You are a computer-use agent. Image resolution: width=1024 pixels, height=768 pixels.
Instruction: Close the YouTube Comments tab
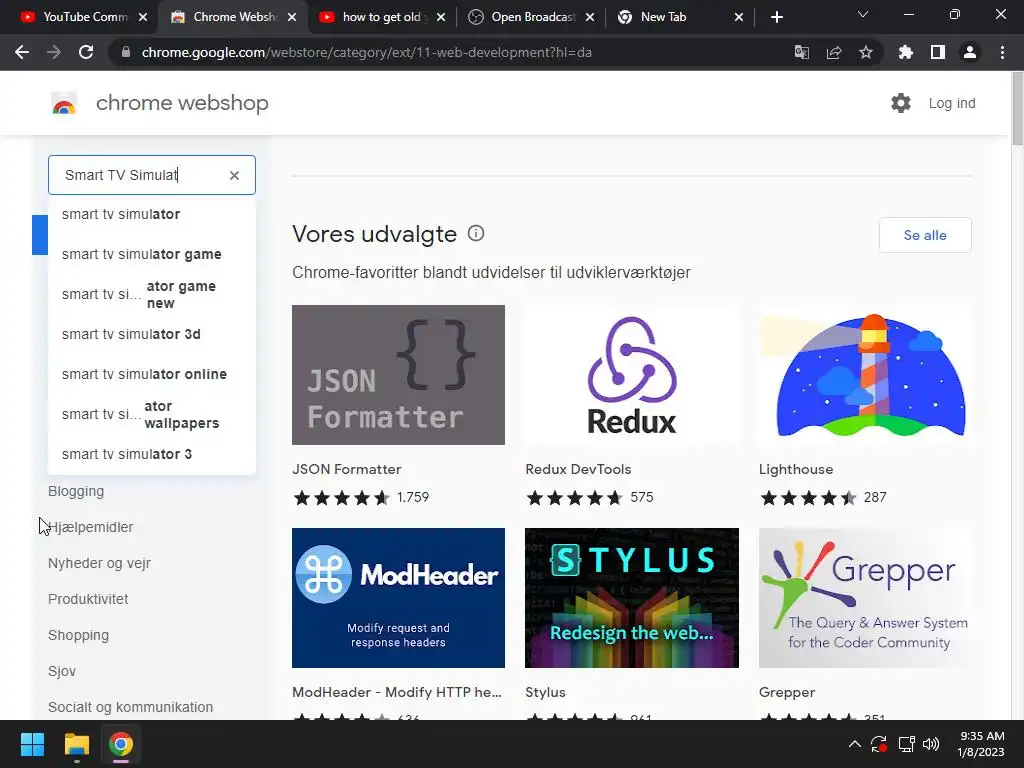pyautogui.click(x=143, y=17)
